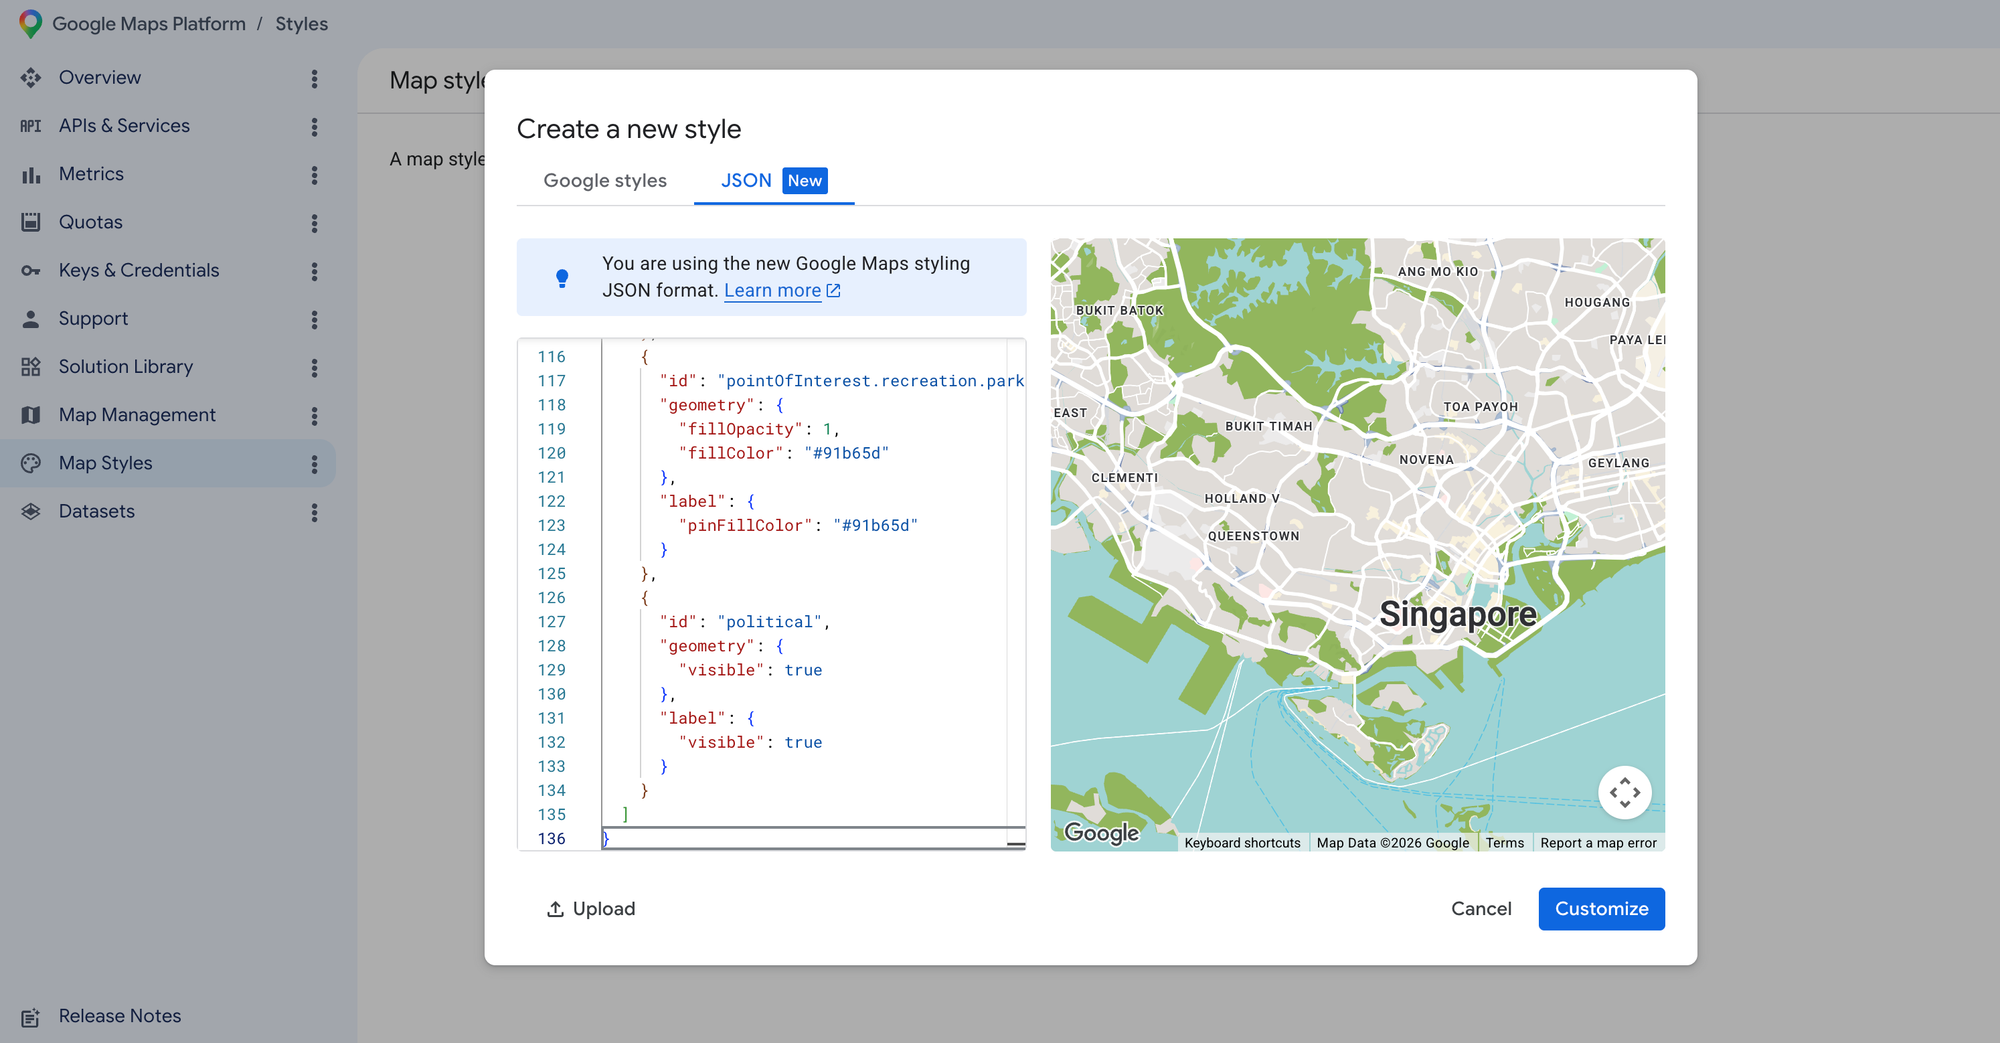Open the Map Styles more options menu

tap(314, 464)
